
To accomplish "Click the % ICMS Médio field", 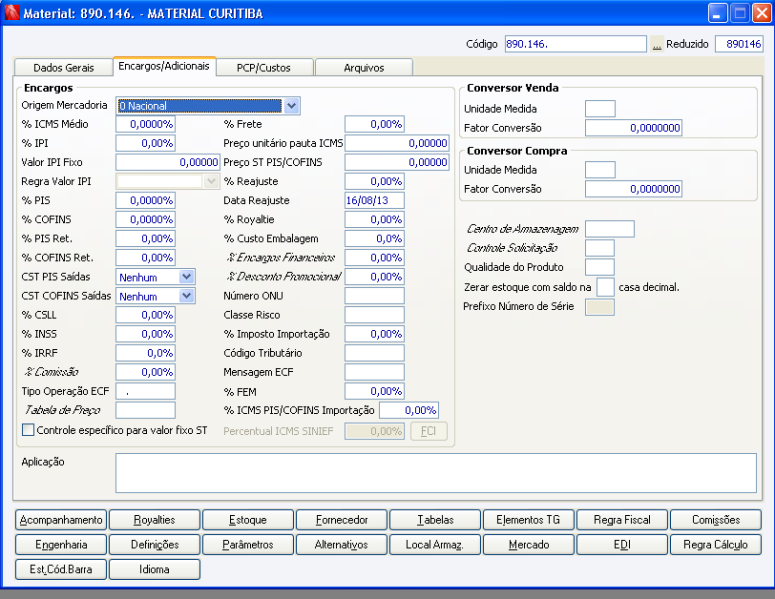I will point(146,124).
